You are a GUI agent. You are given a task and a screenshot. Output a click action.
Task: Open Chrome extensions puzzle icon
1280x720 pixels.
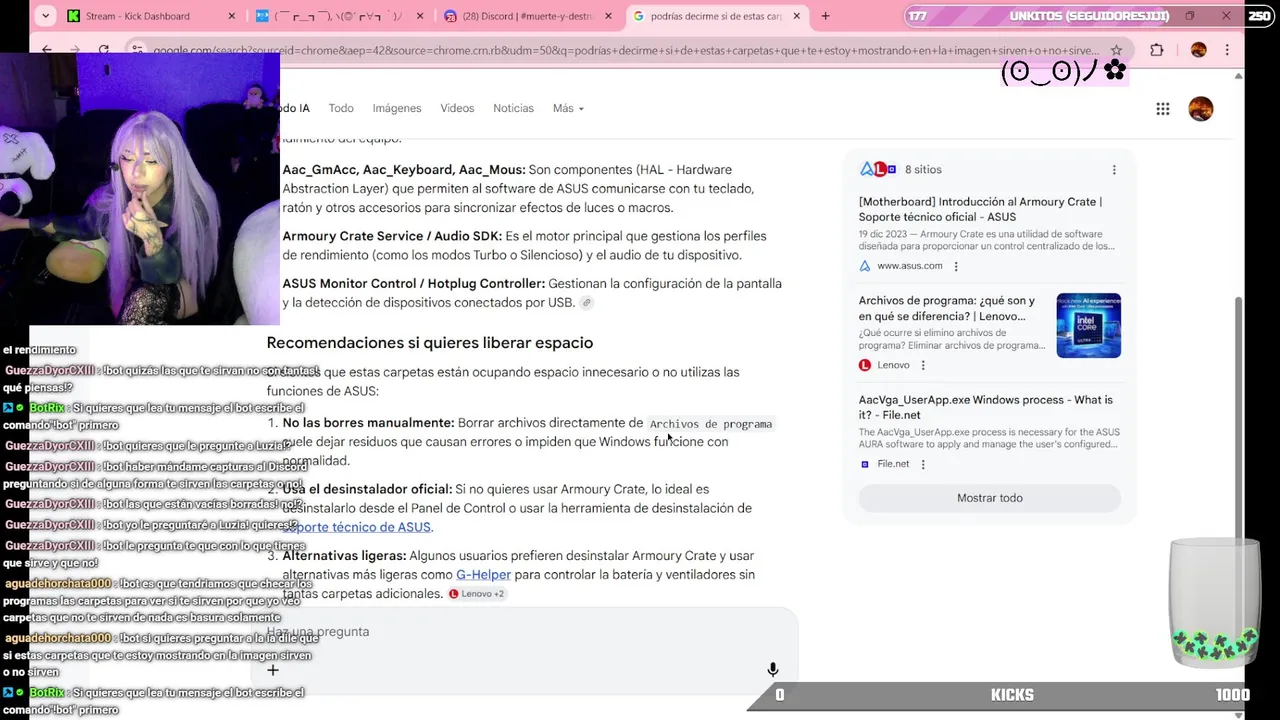click(x=1157, y=50)
